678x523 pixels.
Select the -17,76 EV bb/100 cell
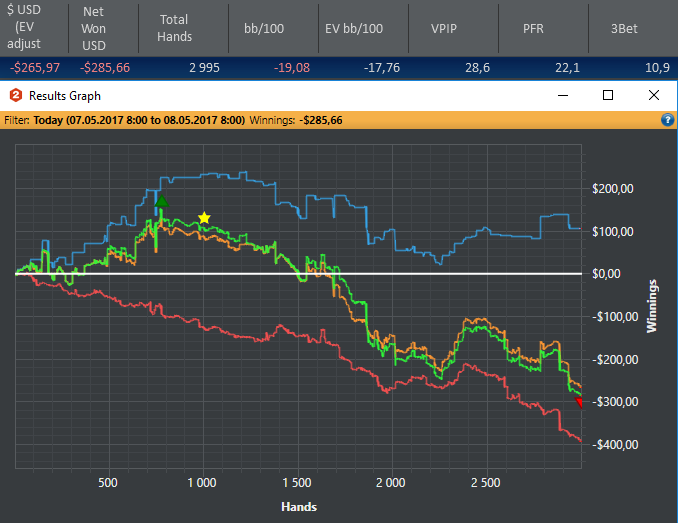click(382, 68)
